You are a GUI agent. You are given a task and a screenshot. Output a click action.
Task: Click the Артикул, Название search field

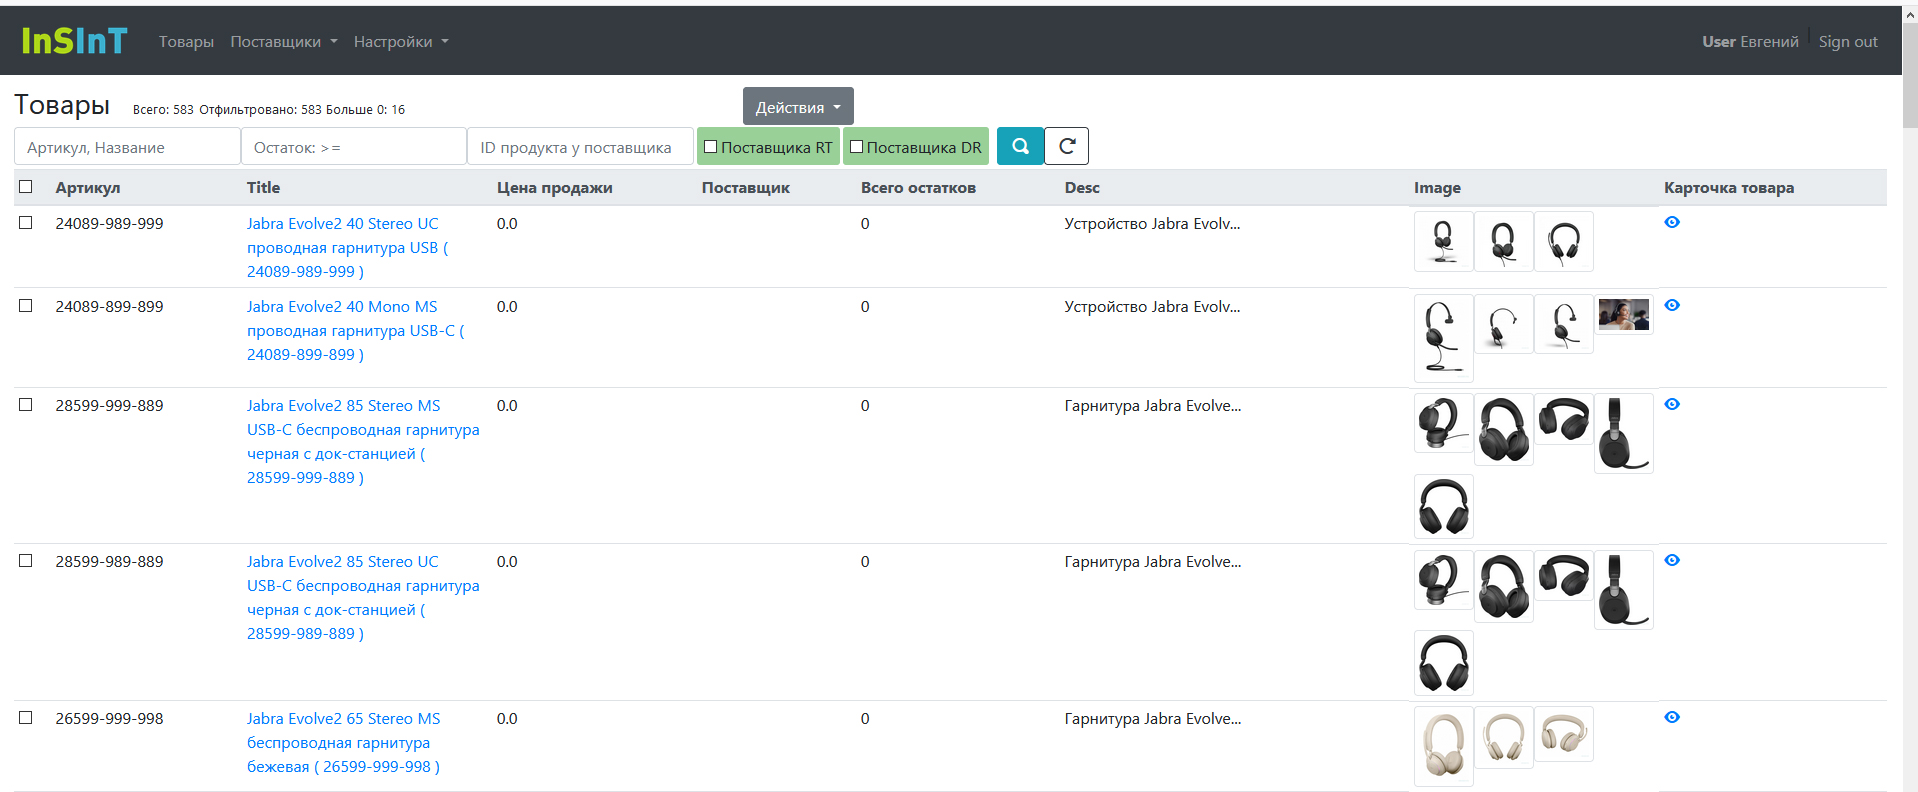[x=127, y=147]
